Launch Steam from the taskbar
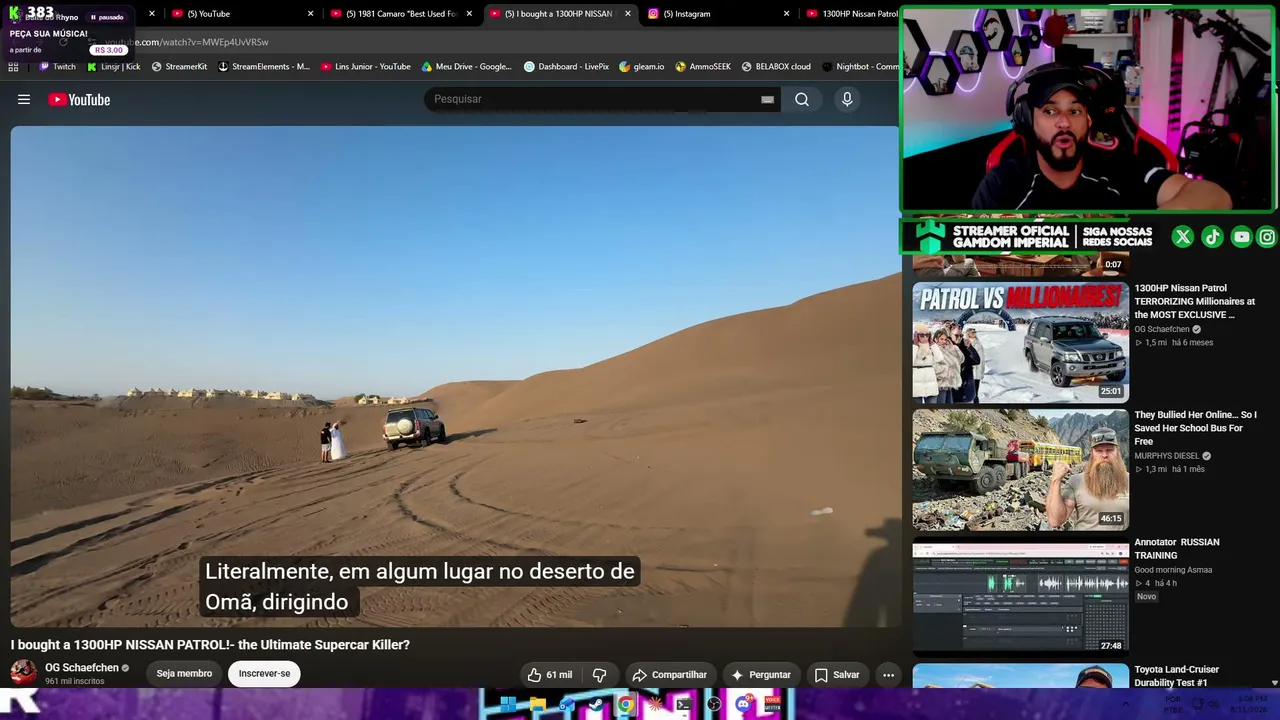 (x=596, y=704)
